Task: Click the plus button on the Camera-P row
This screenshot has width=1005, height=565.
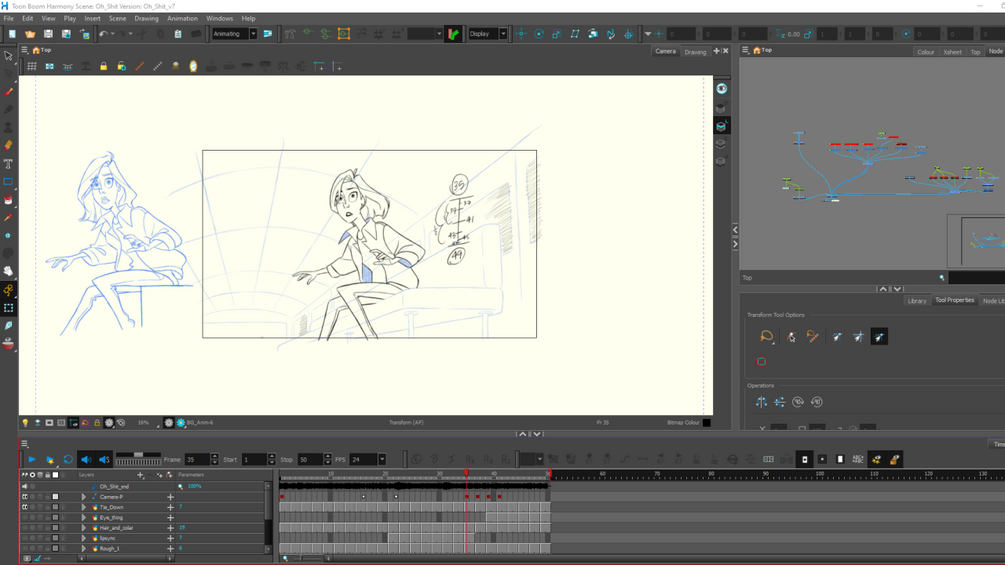Action: pyautogui.click(x=170, y=496)
